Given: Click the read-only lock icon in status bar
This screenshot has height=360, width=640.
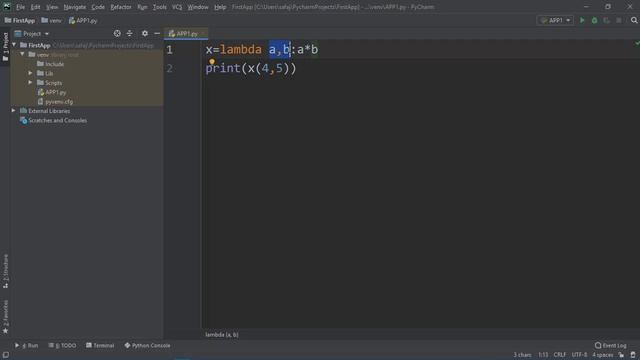Looking at the screenshot, I should [x=621, y=355].
